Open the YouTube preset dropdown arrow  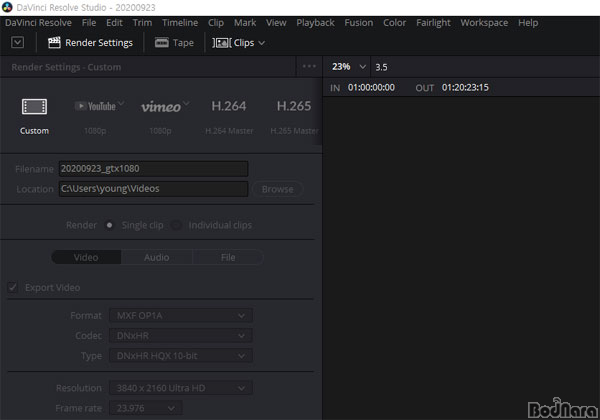click(121, 103)
